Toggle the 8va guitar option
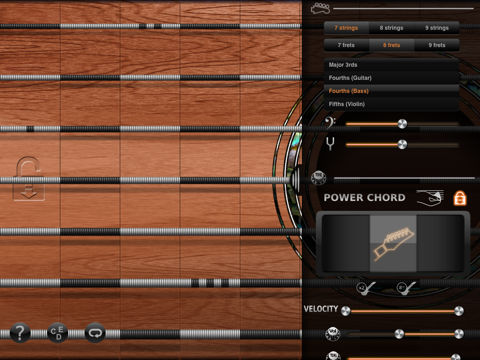Viewport: 480px width, 360px height. click(406, 288)
